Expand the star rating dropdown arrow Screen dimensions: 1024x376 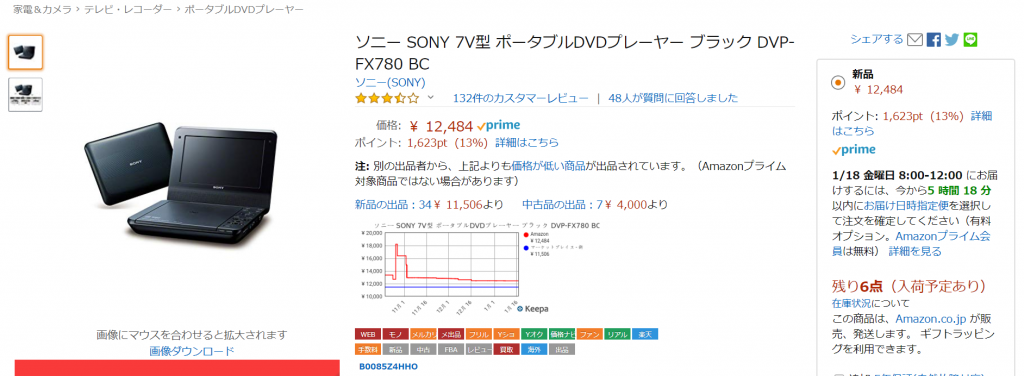(430, 98)
